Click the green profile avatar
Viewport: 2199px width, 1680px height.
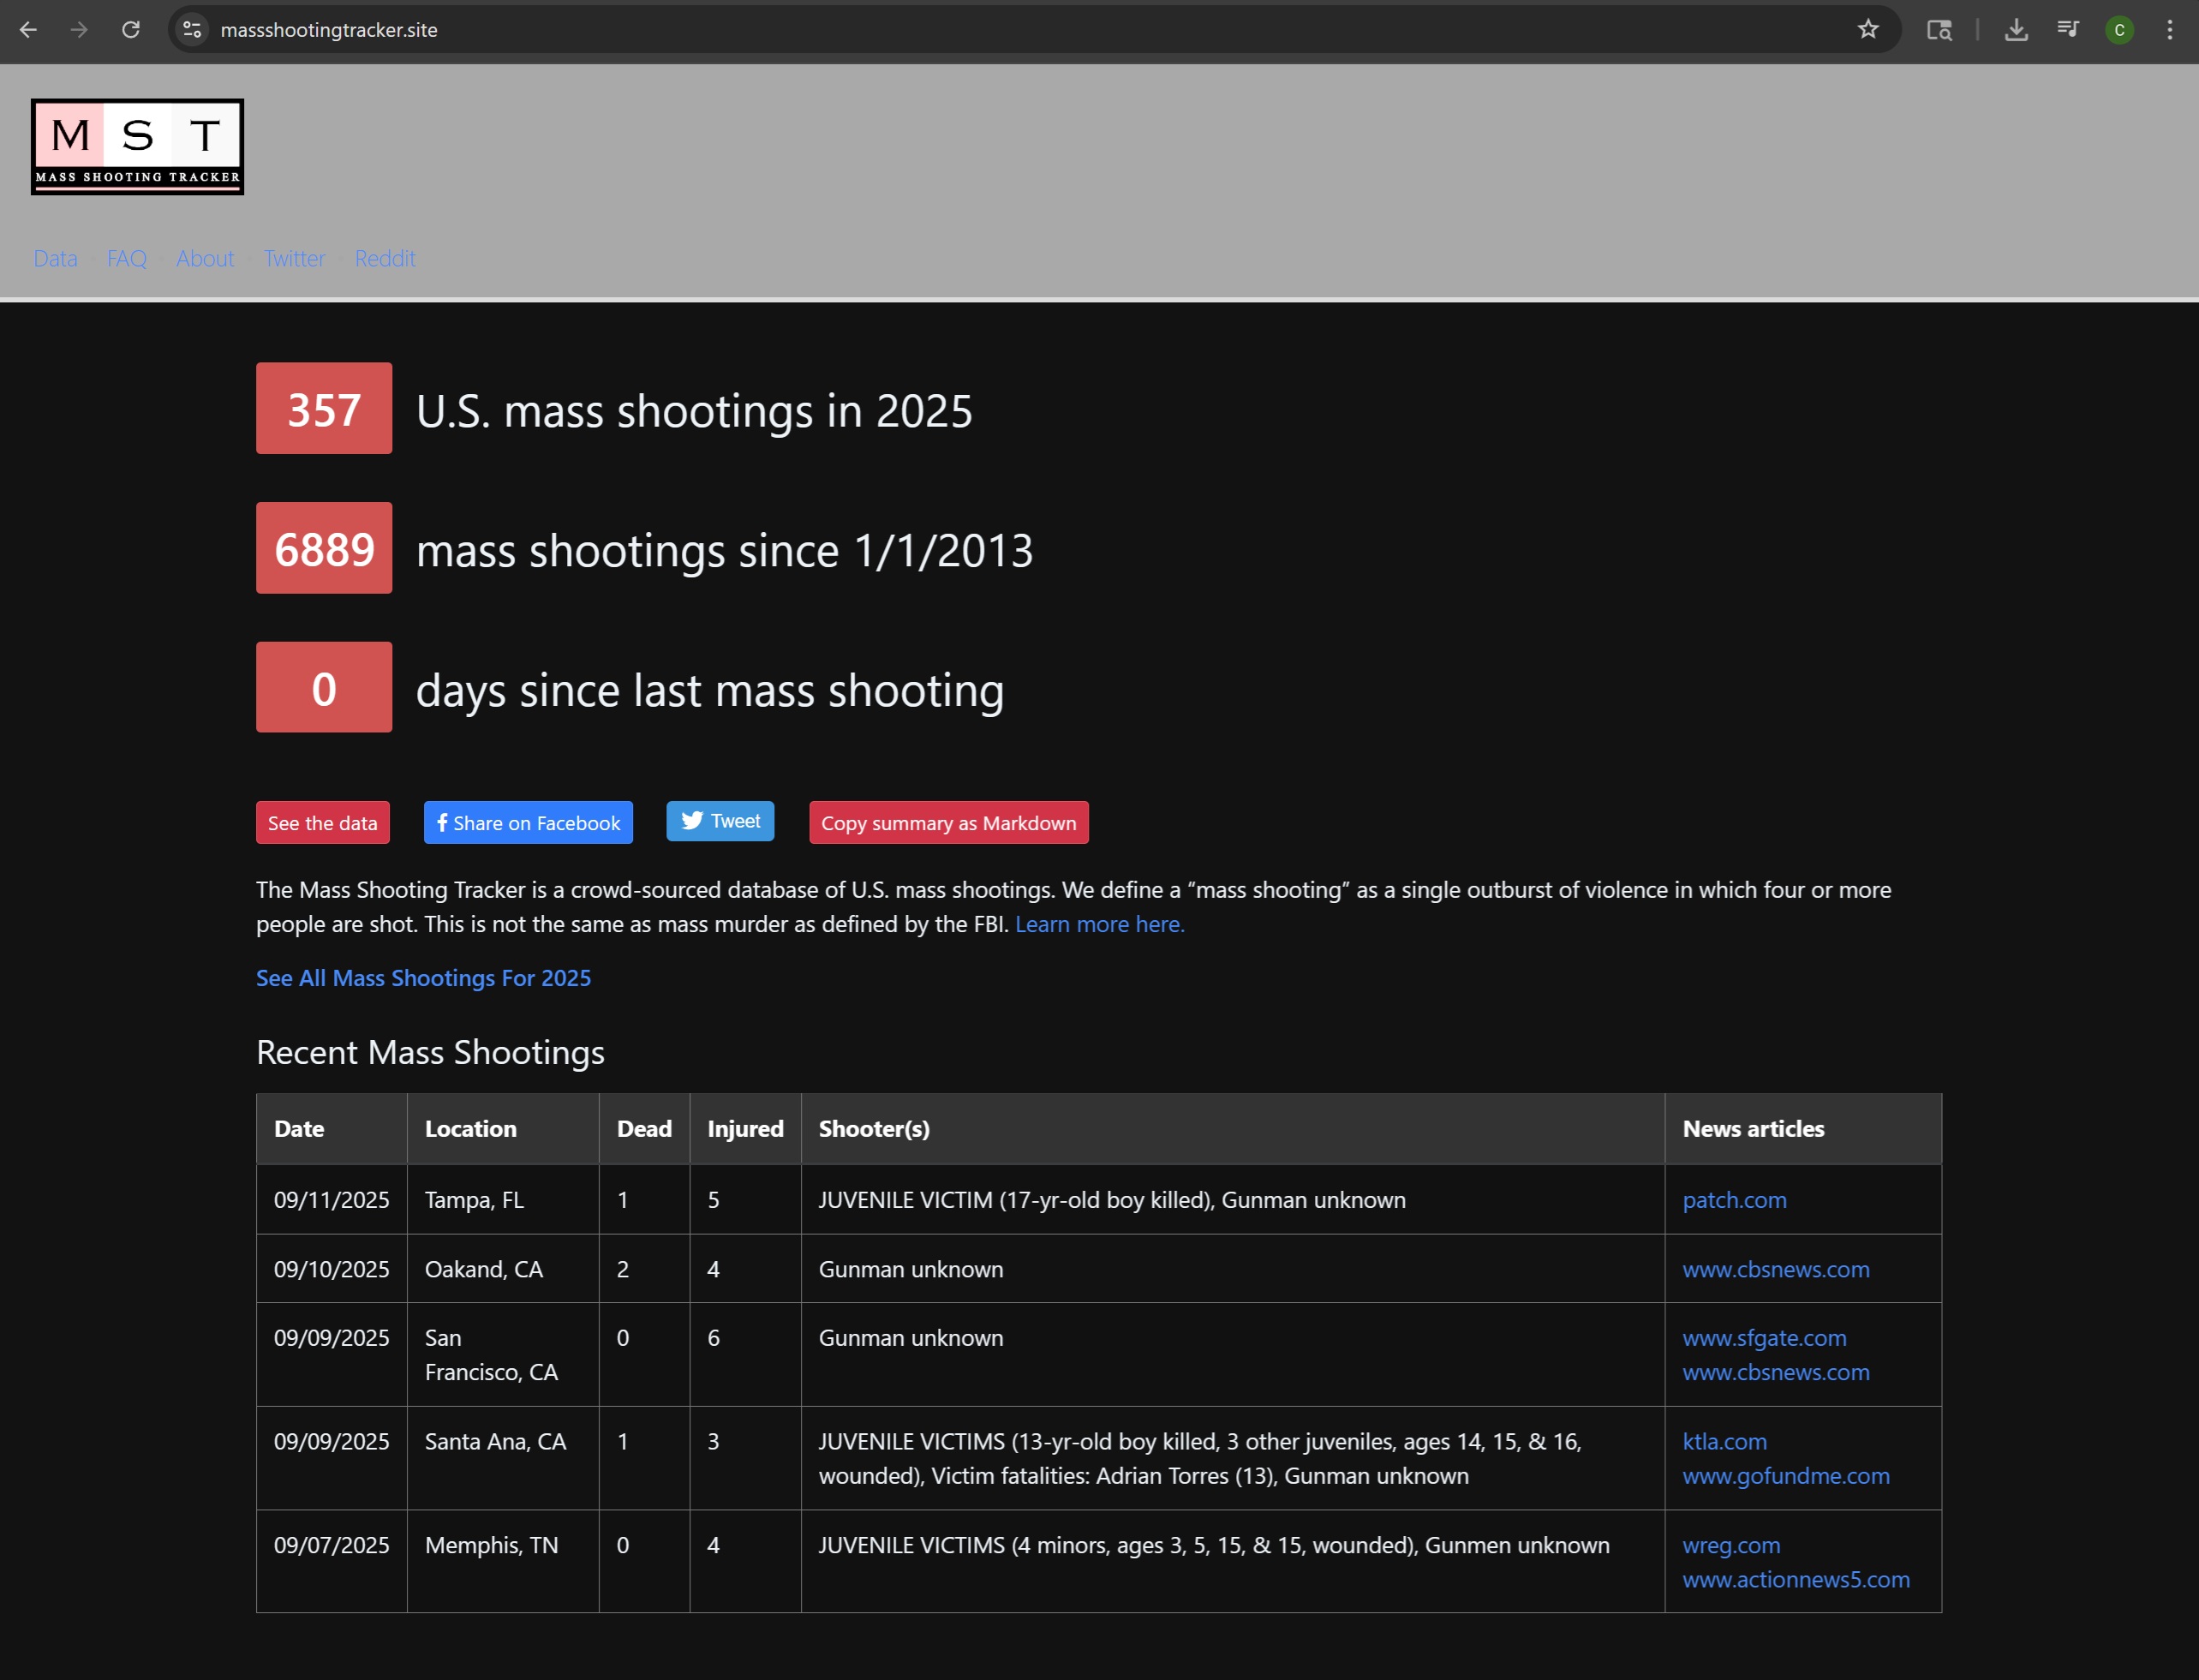[x=2119, y=30]
